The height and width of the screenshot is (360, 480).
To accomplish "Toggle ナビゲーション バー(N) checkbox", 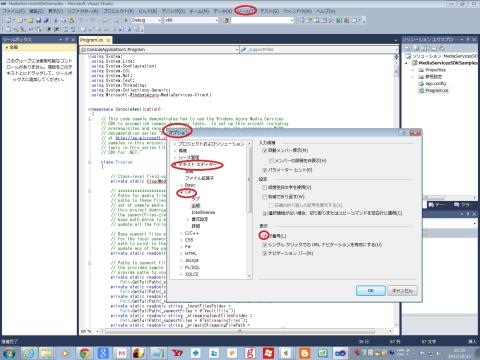I will (265, 253).
